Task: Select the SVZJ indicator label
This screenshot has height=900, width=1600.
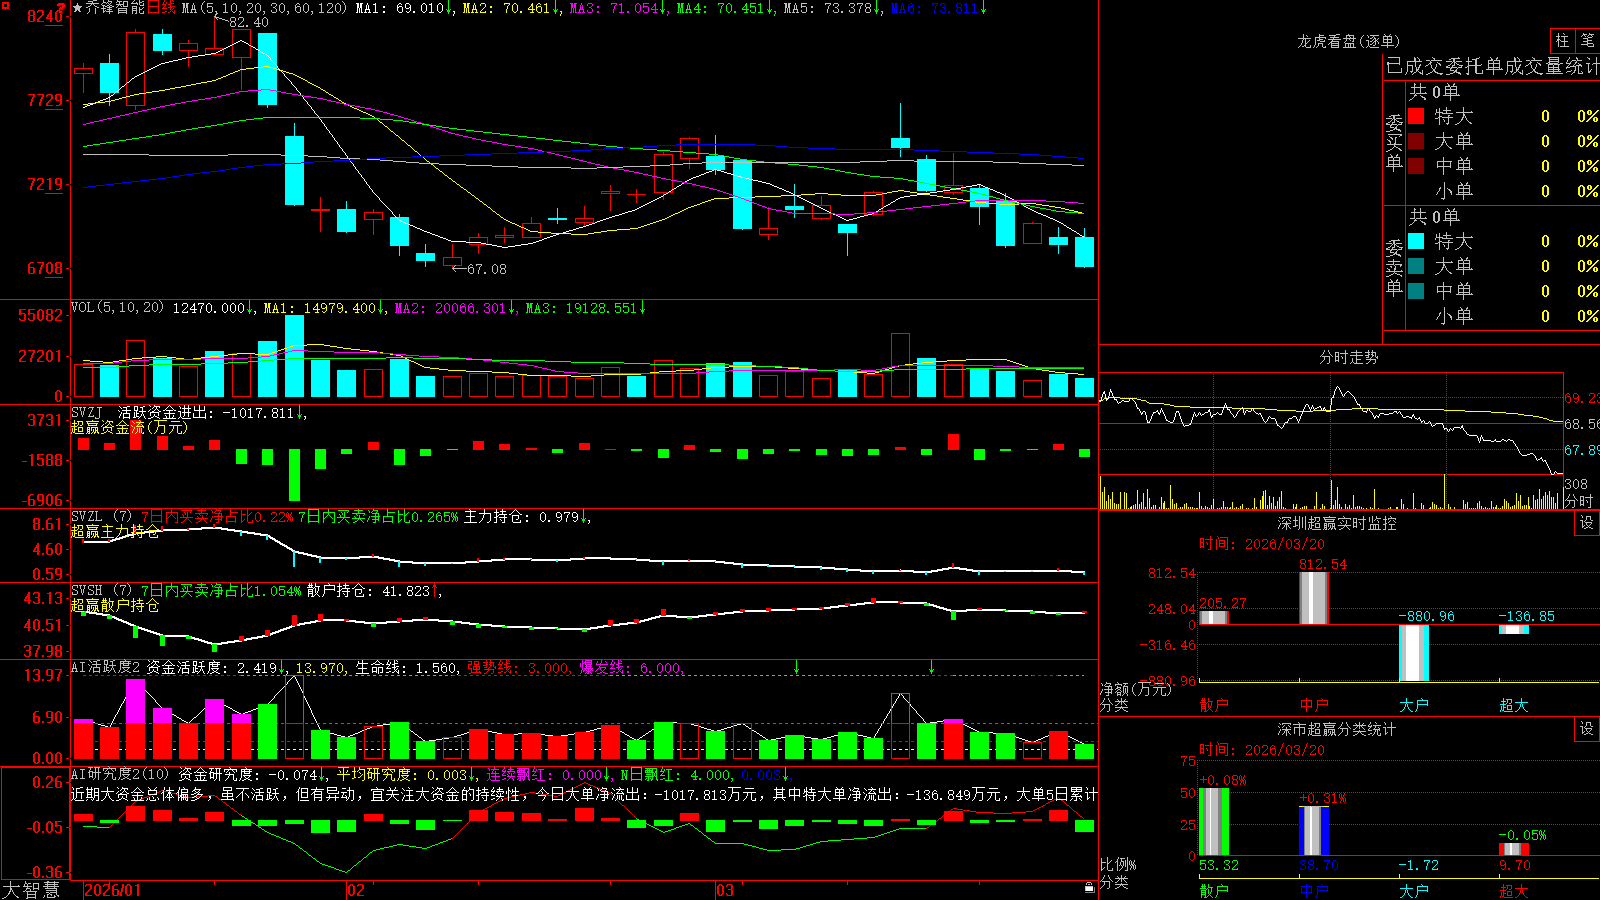Action: pos(86,412)
